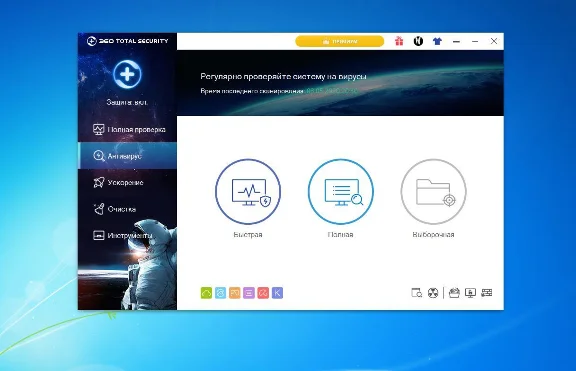Open the Полная проверка sidebar section
This screenshot has width=576, height=371.
coord(127,129)
